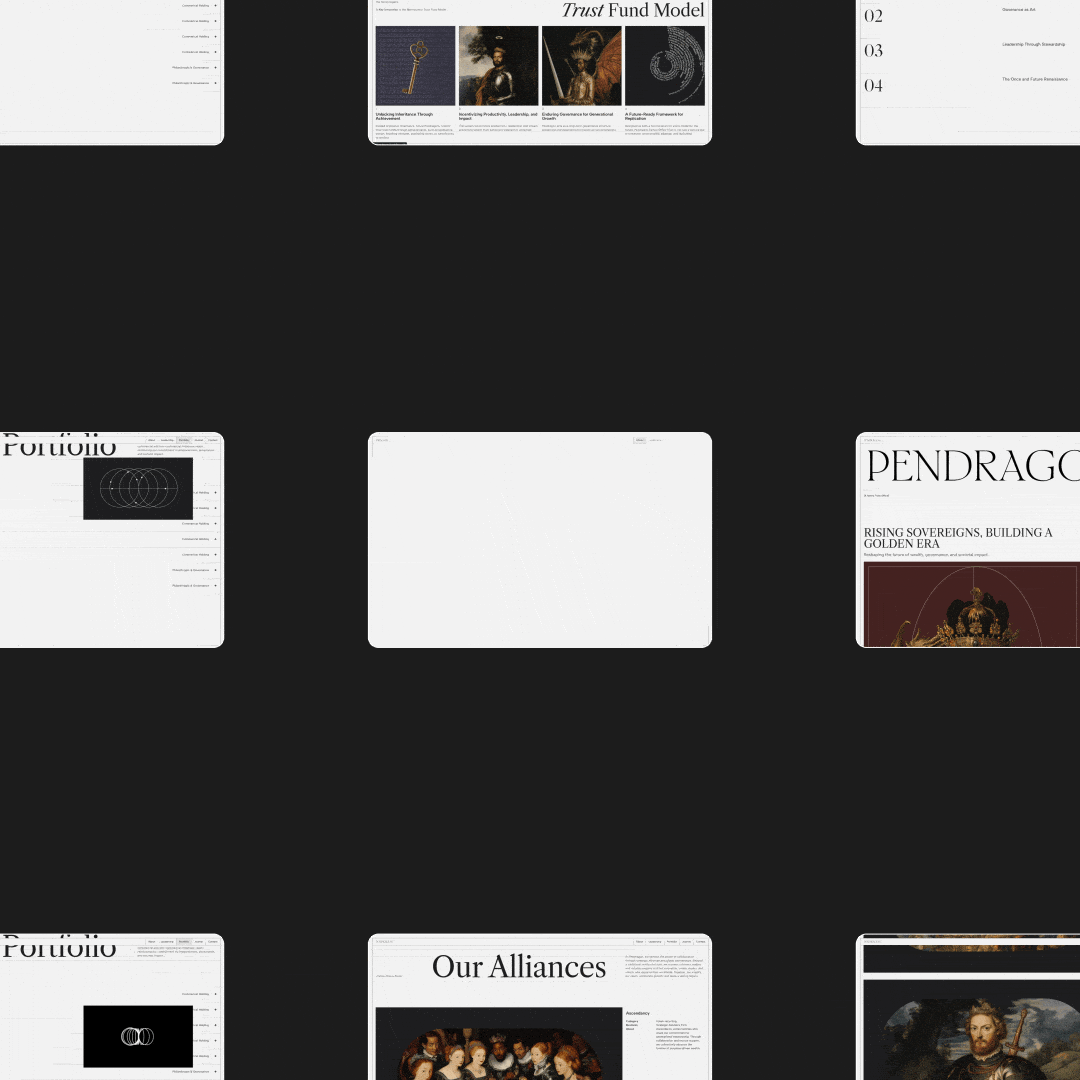Open the armored knight portrait thumbnail
The width and height of the screenshot is (1080, 1080).
498,65
